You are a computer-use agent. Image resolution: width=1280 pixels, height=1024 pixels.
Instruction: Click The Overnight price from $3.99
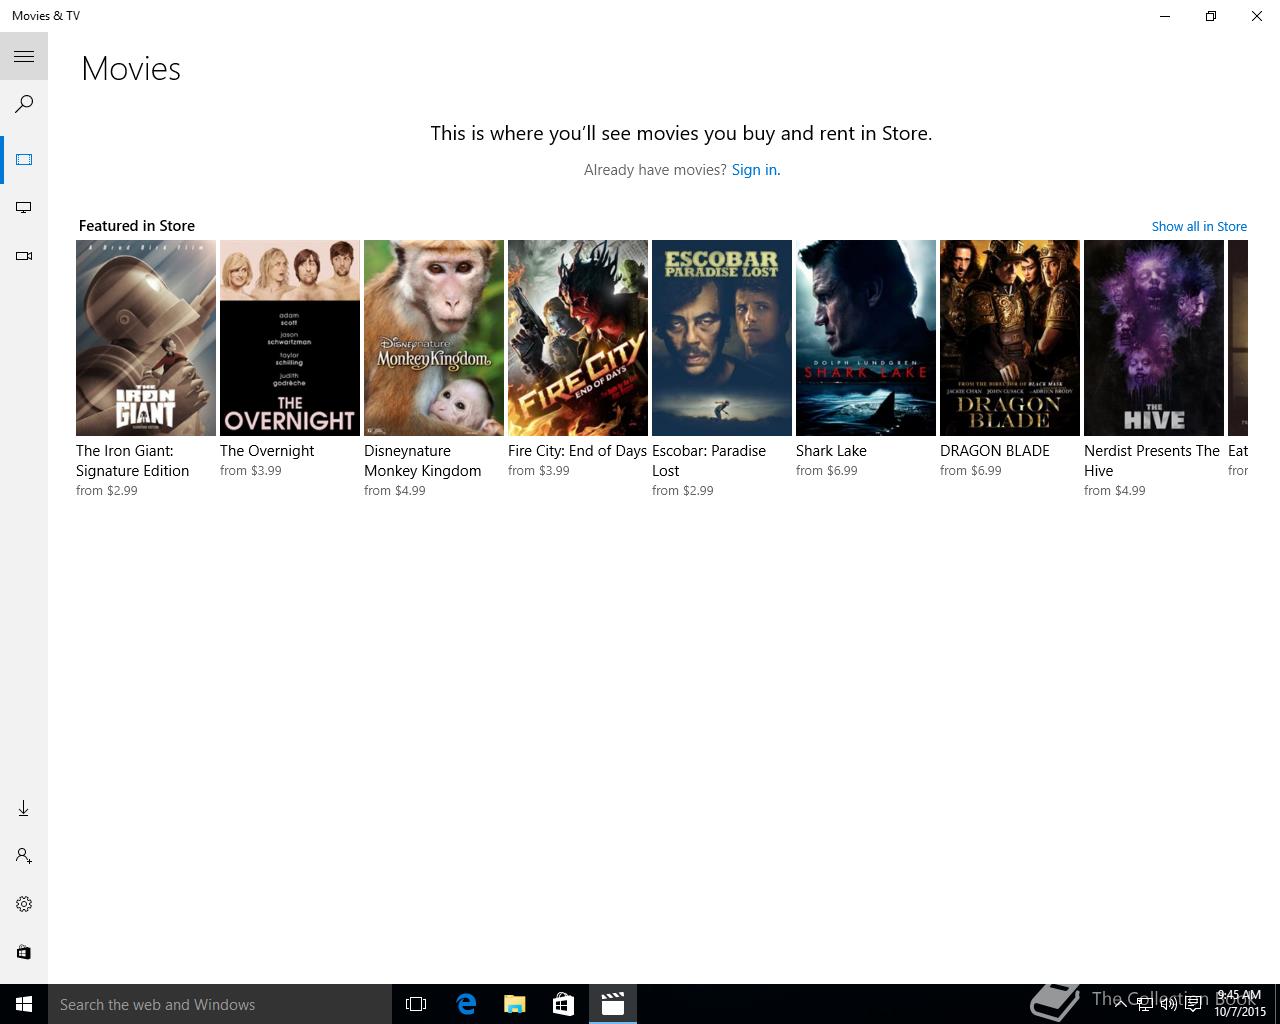(x=251, y=471)
